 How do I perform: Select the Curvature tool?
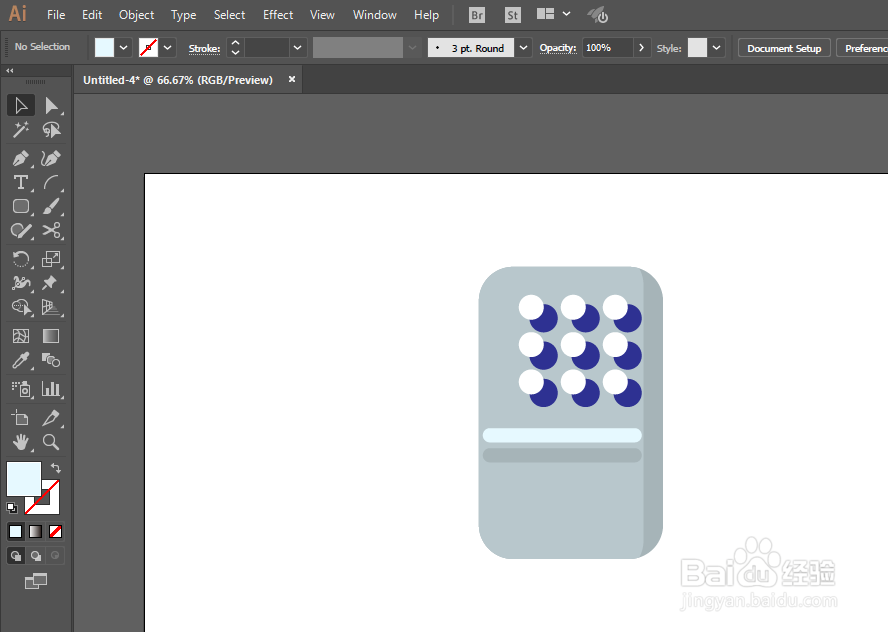(x=51, y=159)
